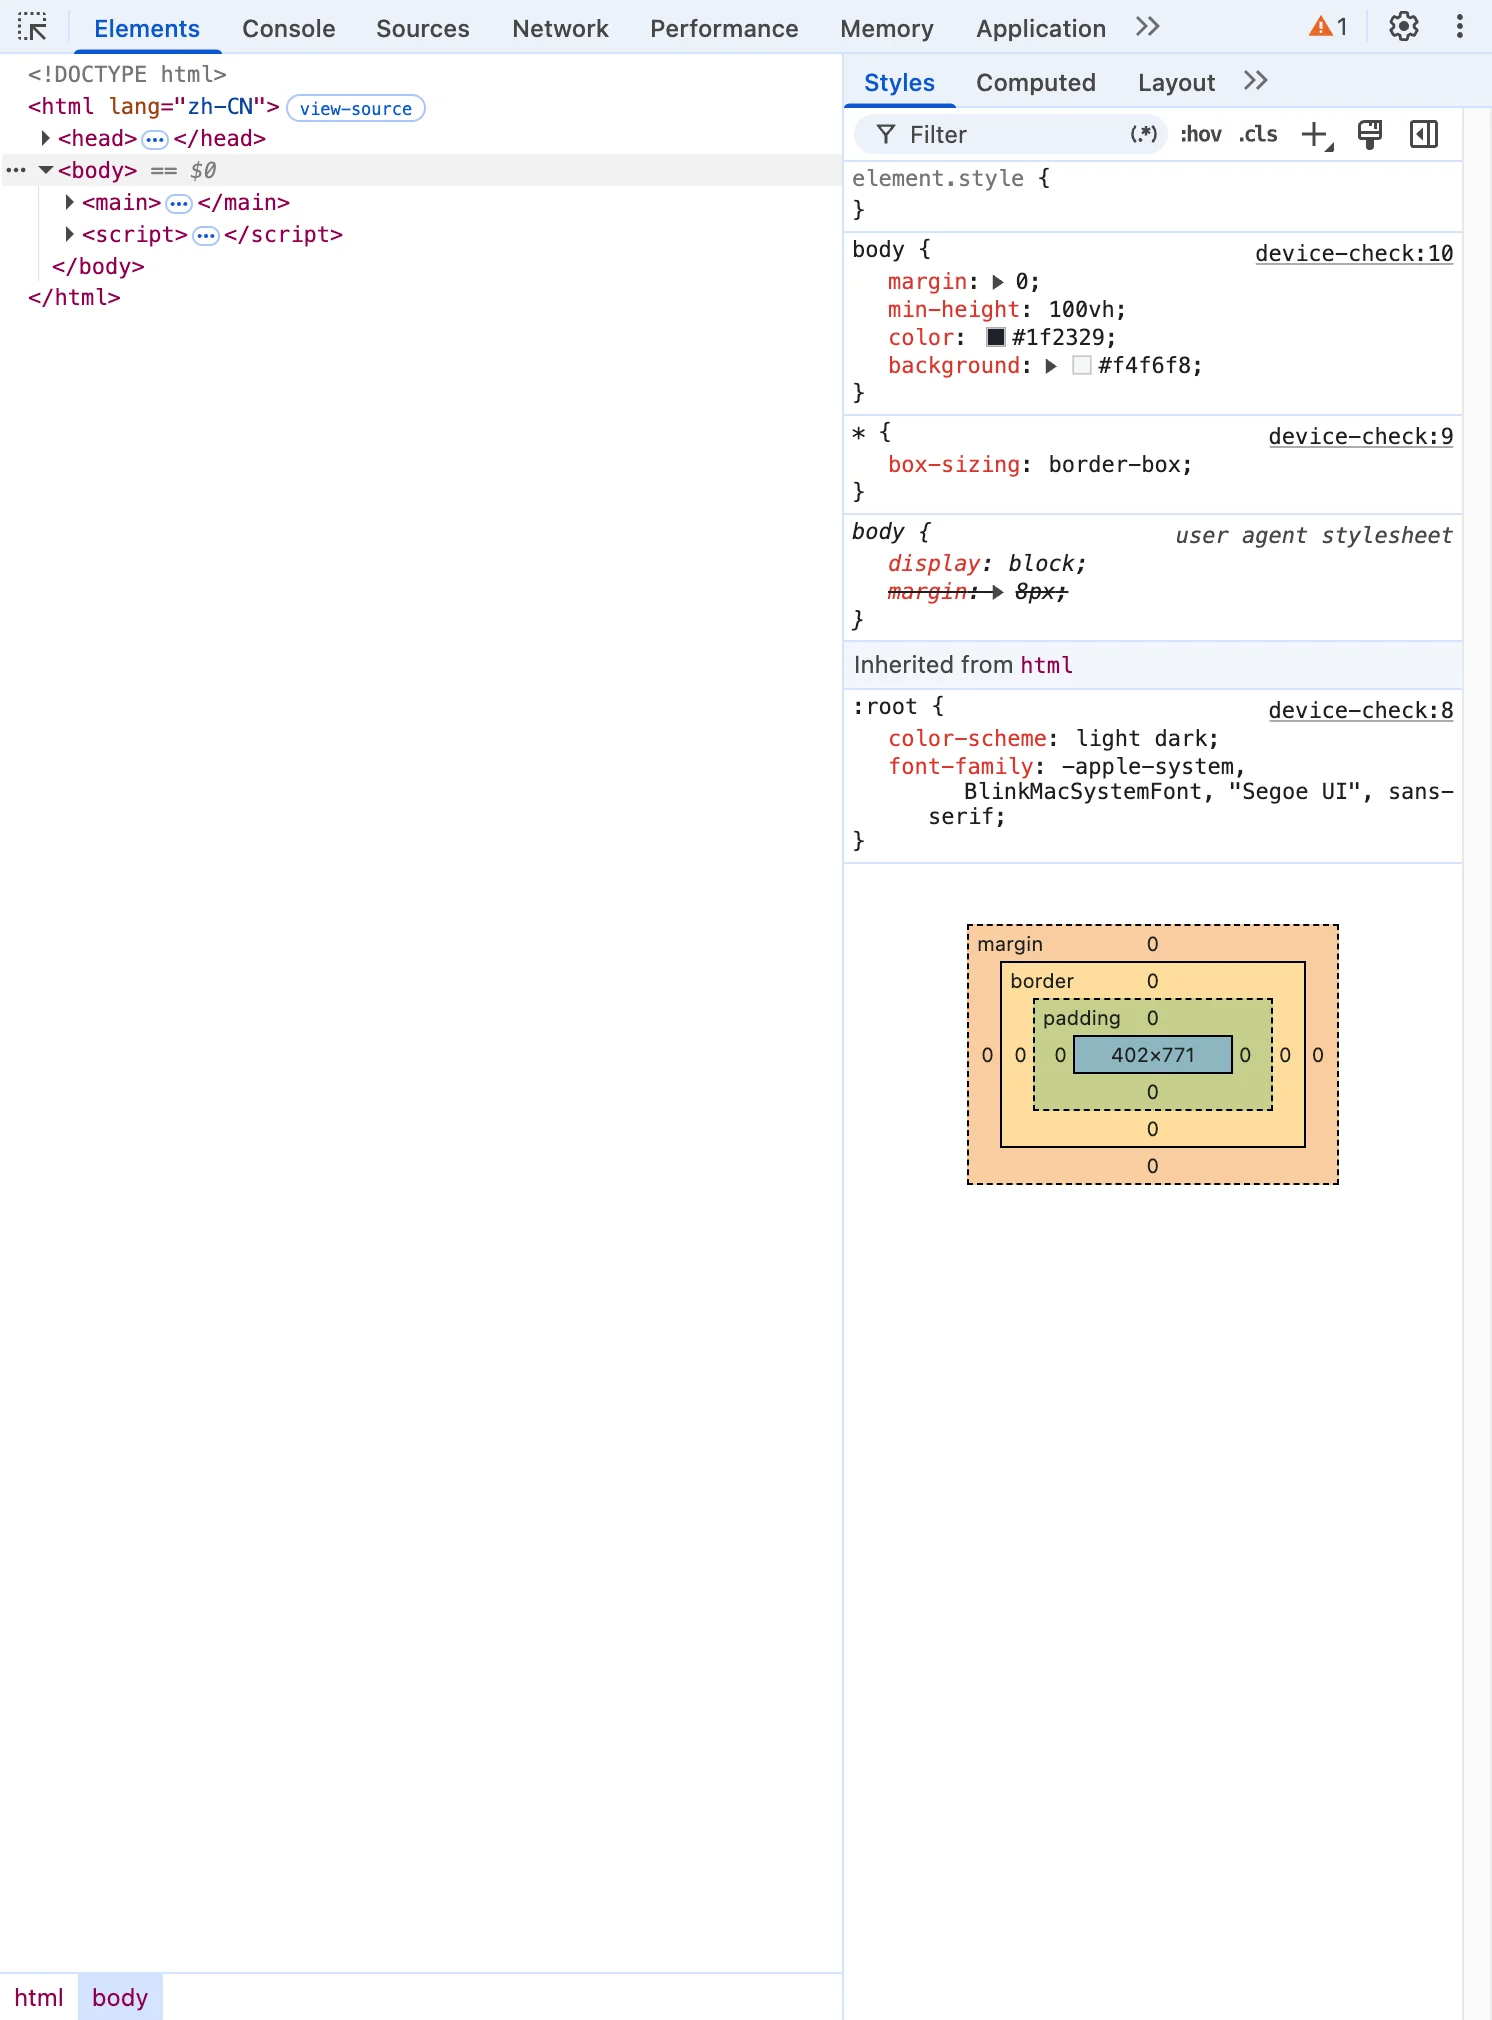This screenshot has height=2020, width=1492.
Task: Expand script collapsed content ellipsis badge
Action: click(206, 236)
